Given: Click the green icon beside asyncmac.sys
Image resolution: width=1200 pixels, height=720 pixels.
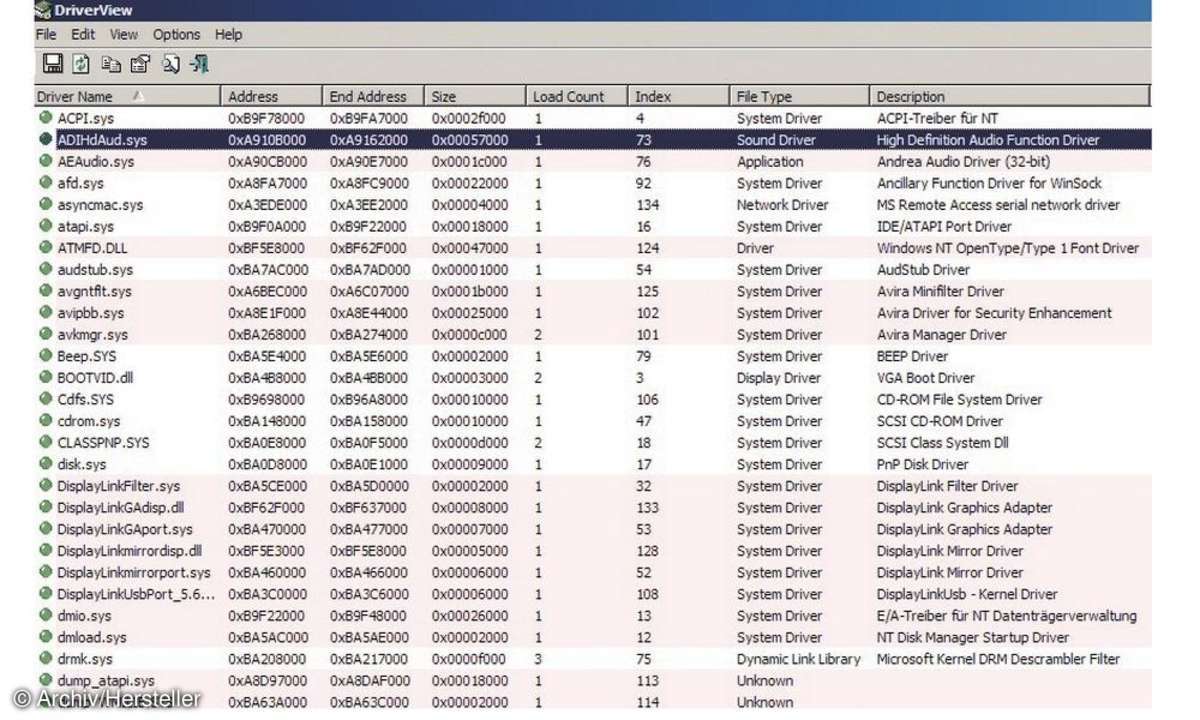Looking at the screenshot, I should pos(46,205).
